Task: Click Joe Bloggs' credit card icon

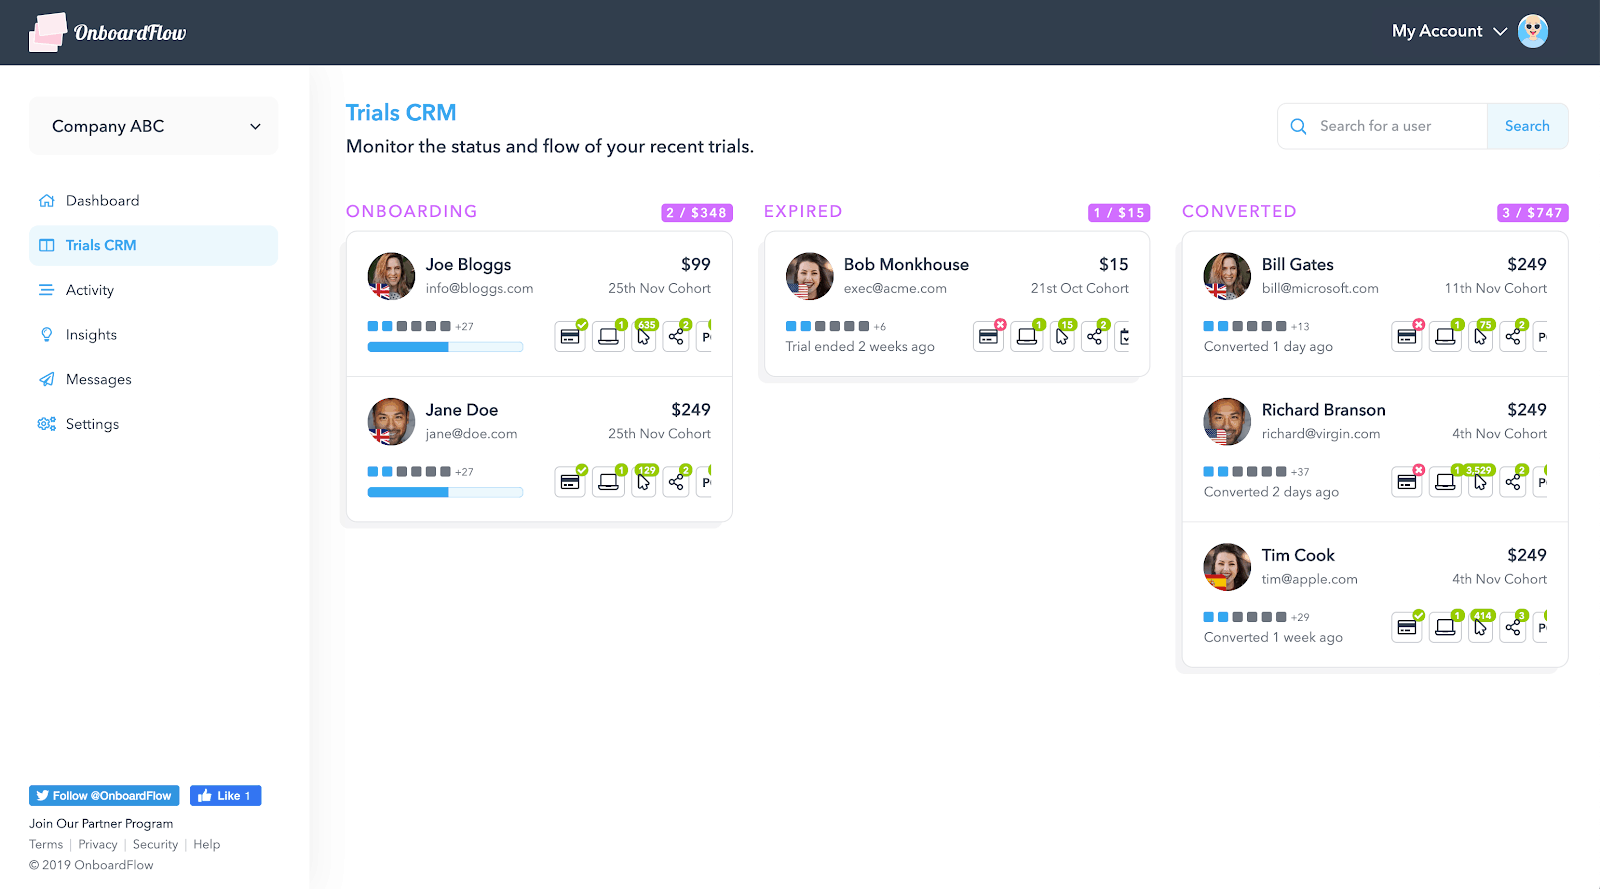Action: tap(570, 336)
